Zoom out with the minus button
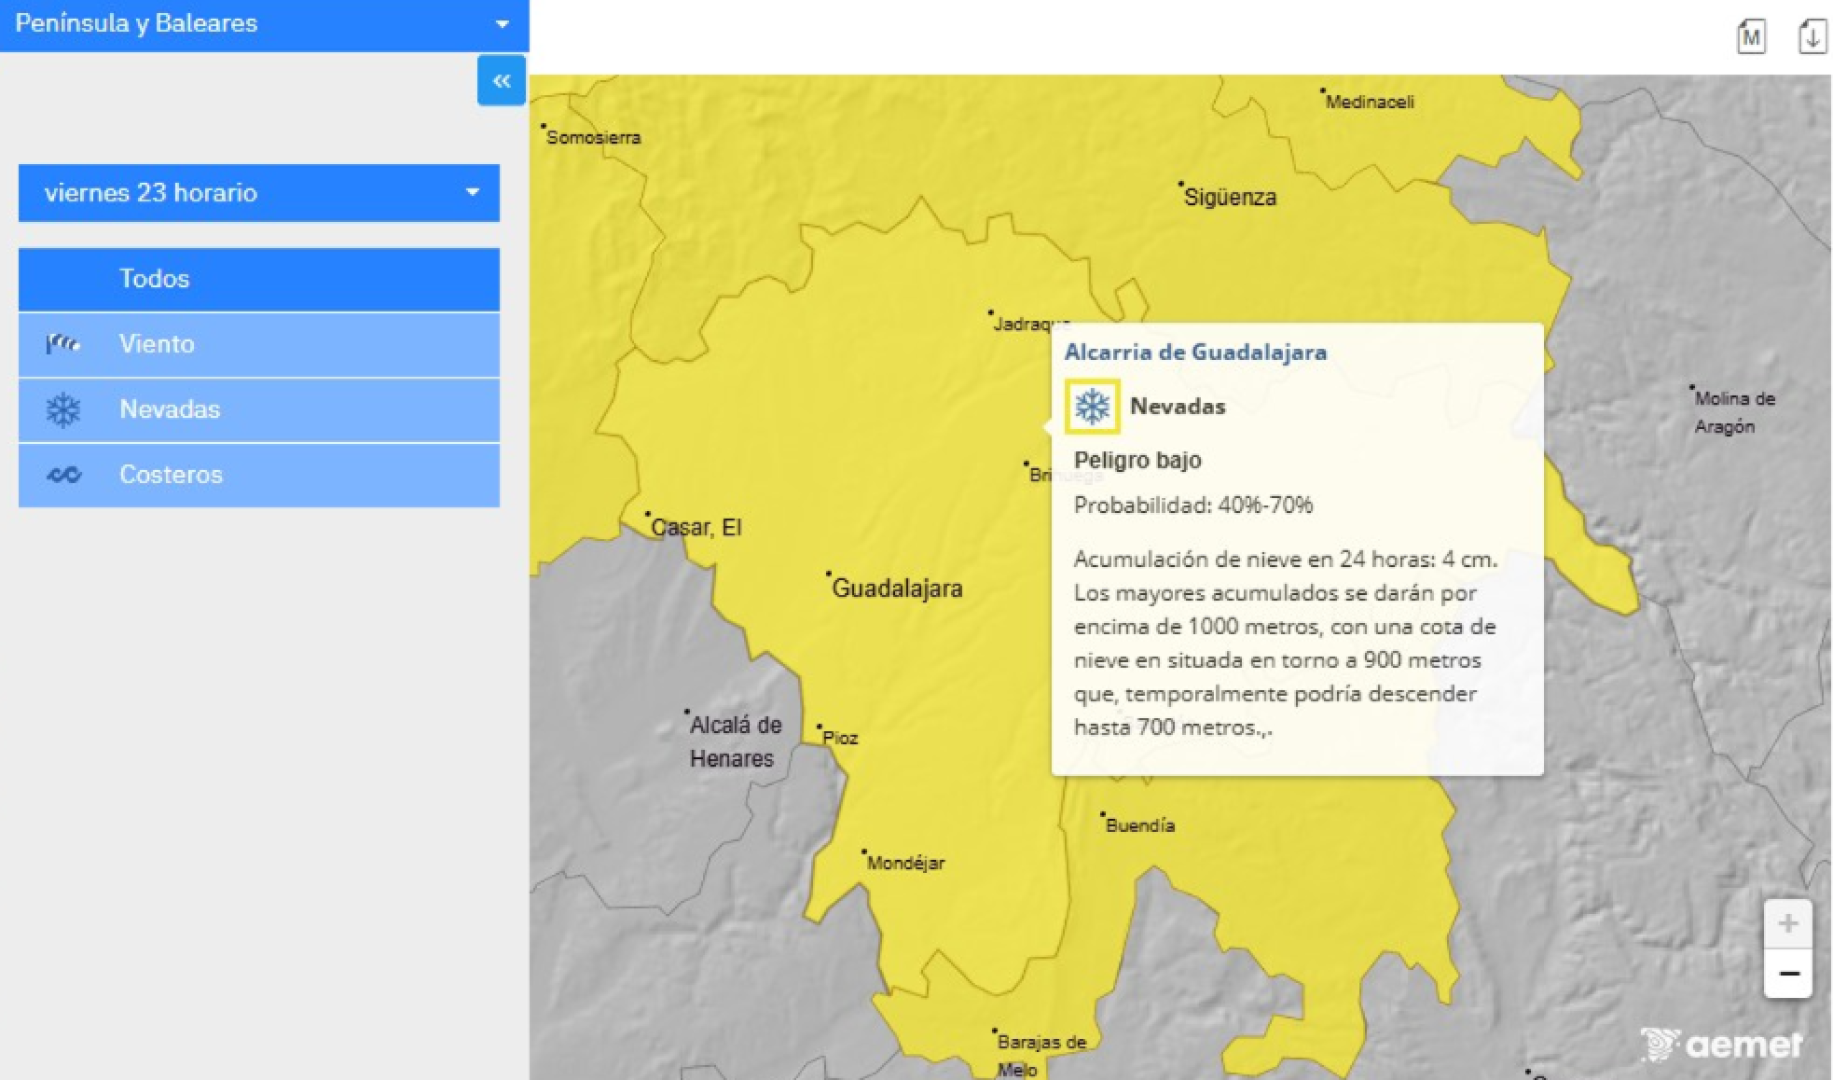Viewport: 1833px width, 1080px height. (x=1788, y=973)
